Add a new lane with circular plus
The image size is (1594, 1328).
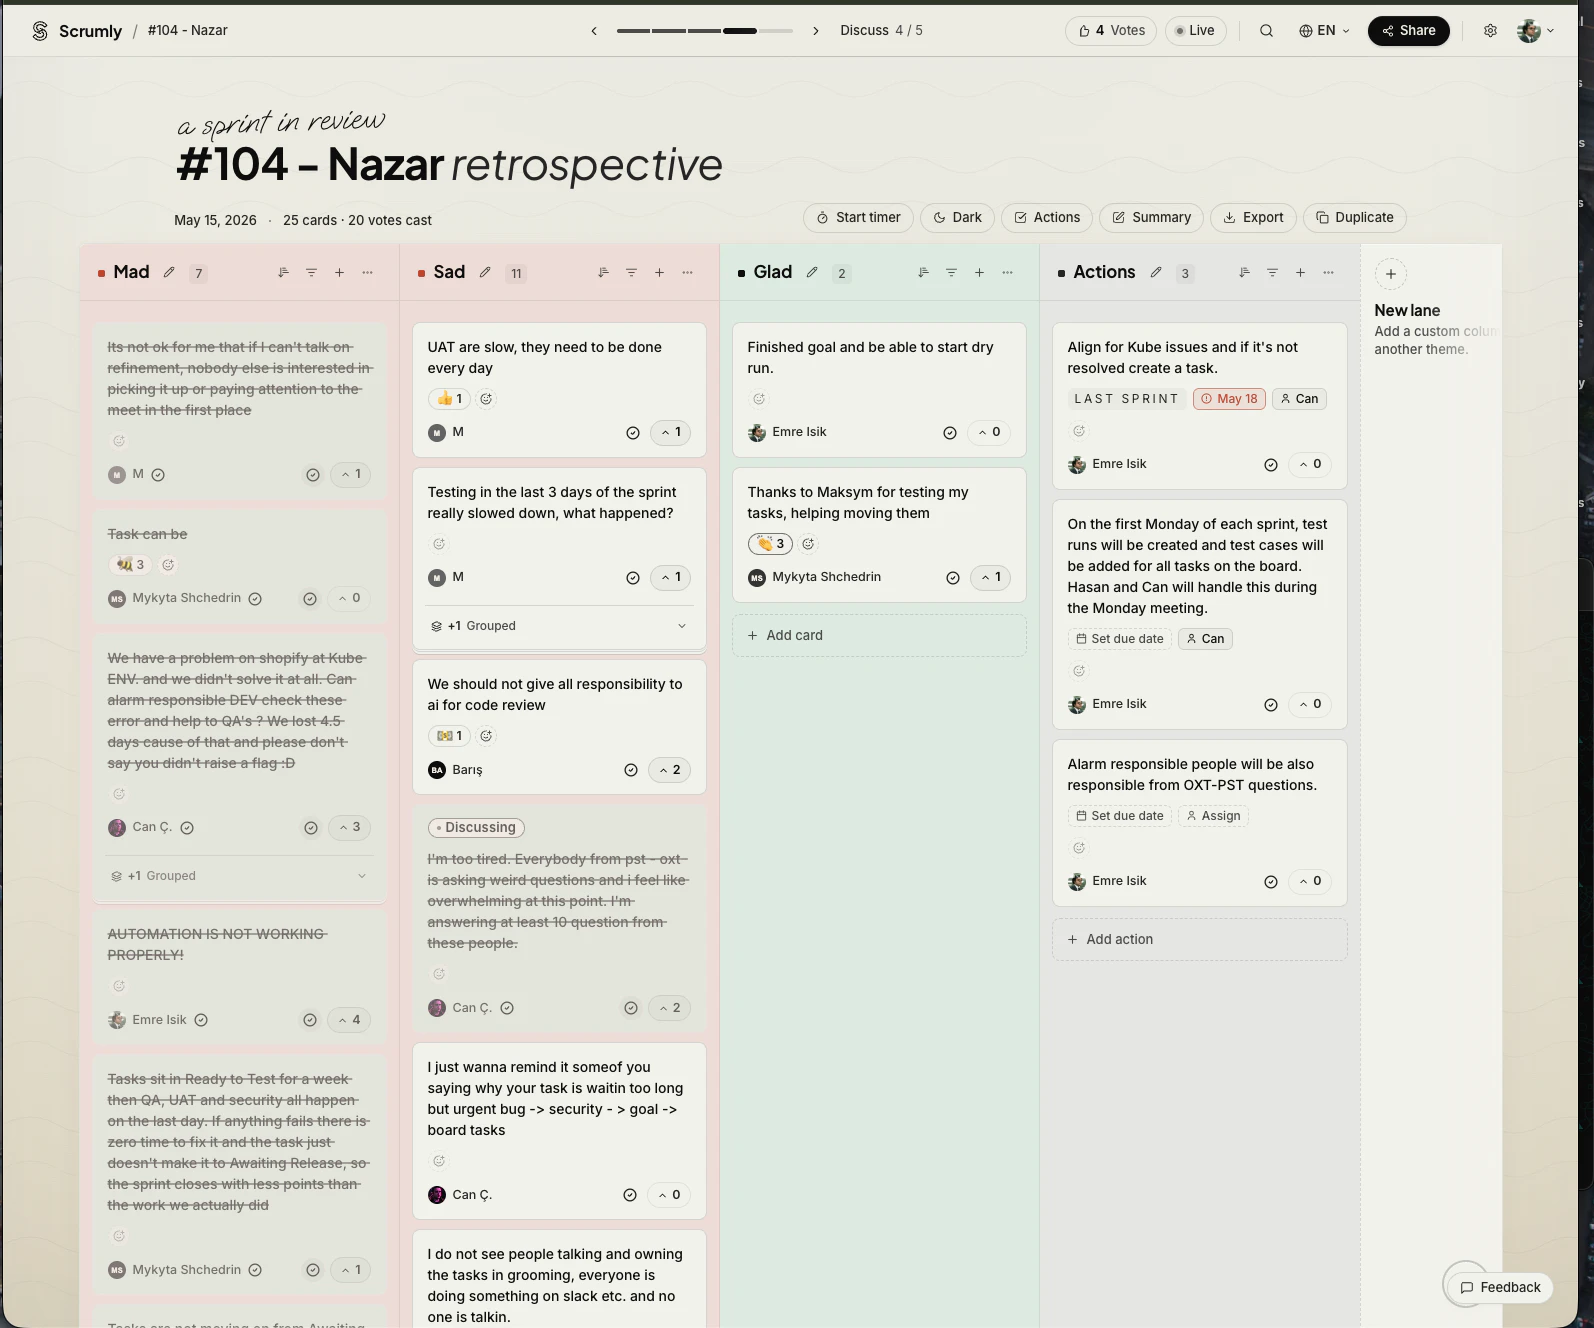click(x=1390, y=274)
